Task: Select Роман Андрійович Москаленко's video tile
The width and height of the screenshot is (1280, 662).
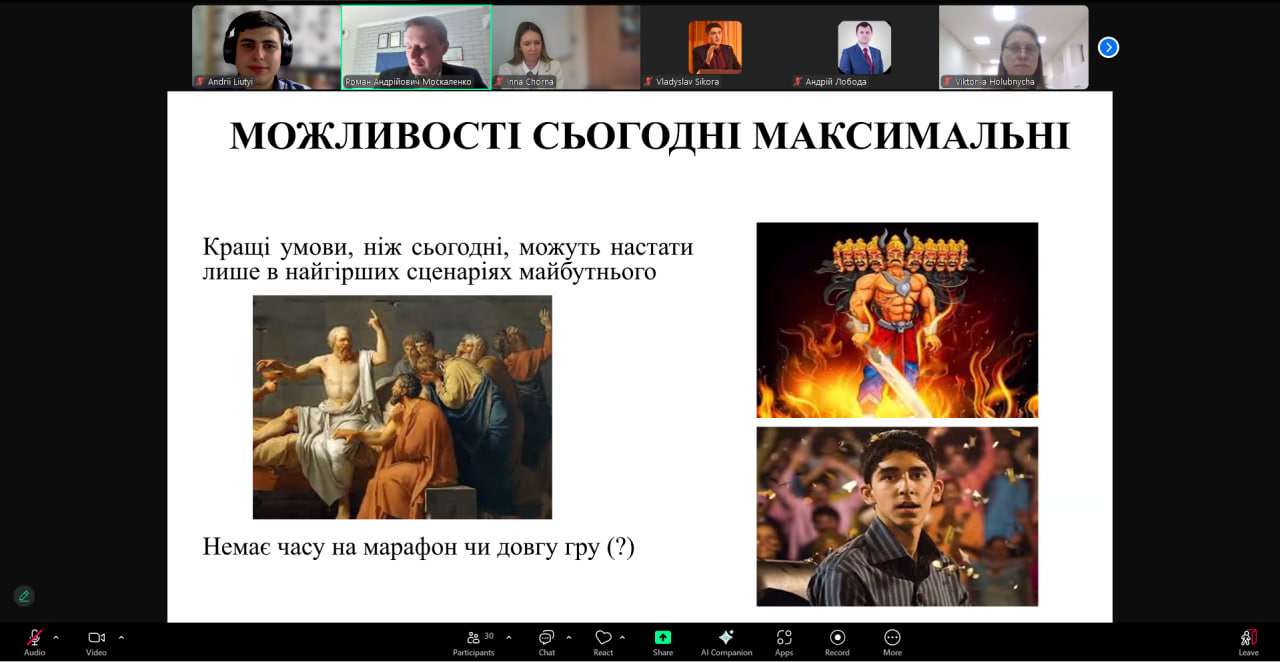Action: coord(416,47)
